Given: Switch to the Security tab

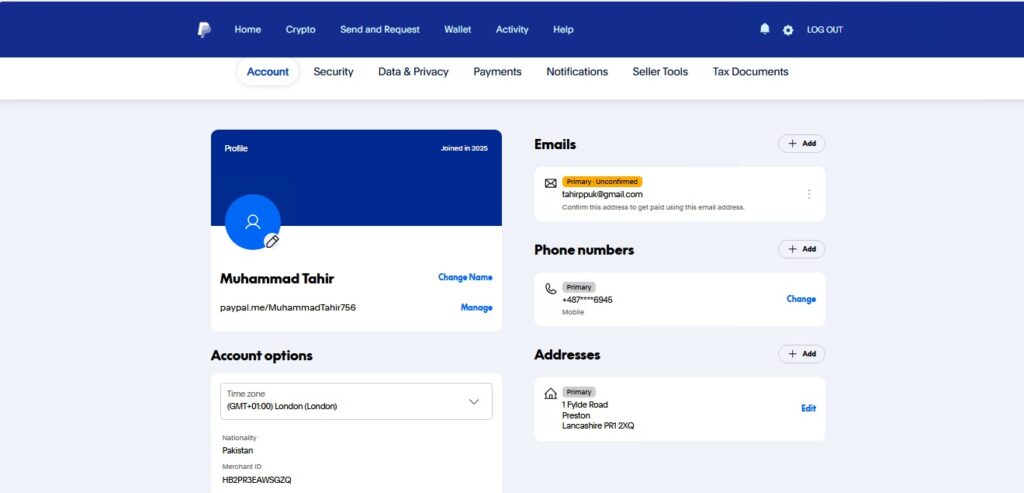Looking at the screenshot, I should pos(333,72).
